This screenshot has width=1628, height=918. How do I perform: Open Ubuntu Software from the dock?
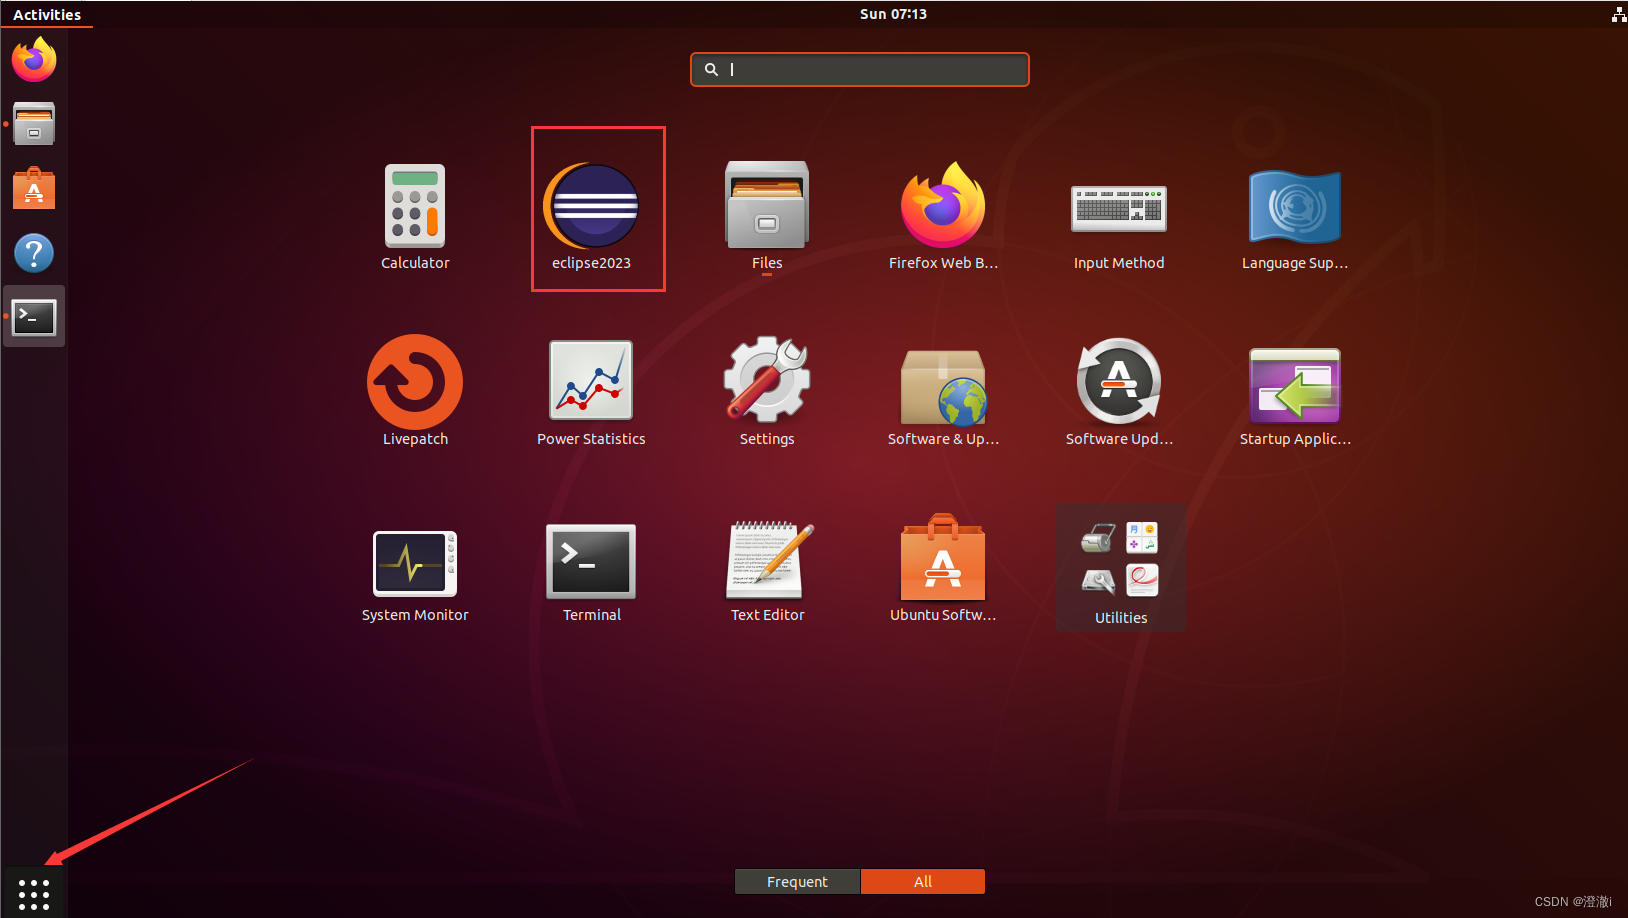(x=34, y=188)
